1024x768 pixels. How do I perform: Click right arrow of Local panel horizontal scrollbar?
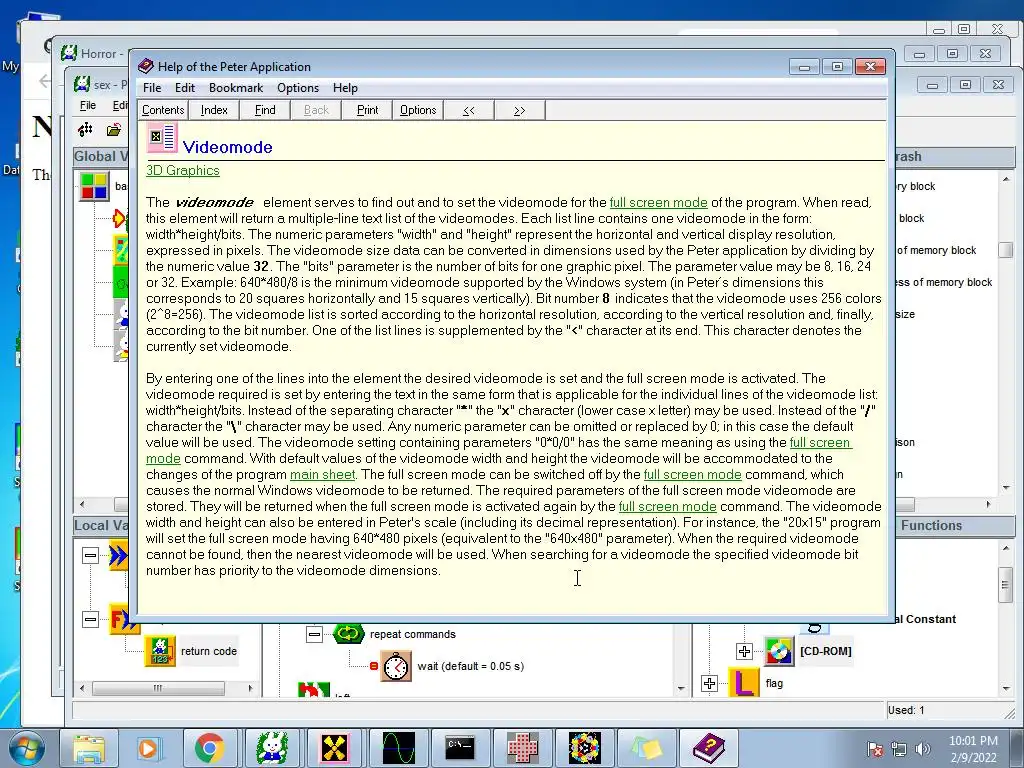click(250, 688)
